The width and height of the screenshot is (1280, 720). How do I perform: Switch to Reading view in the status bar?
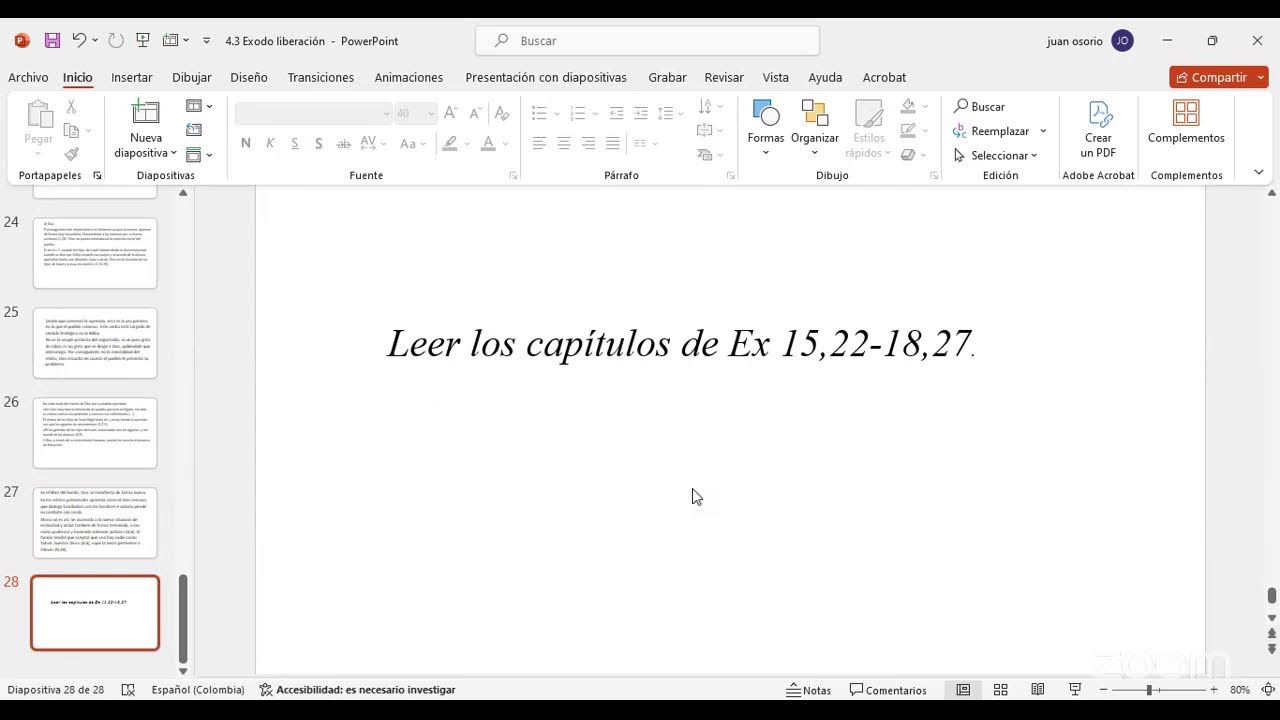tap(1038, 690)
